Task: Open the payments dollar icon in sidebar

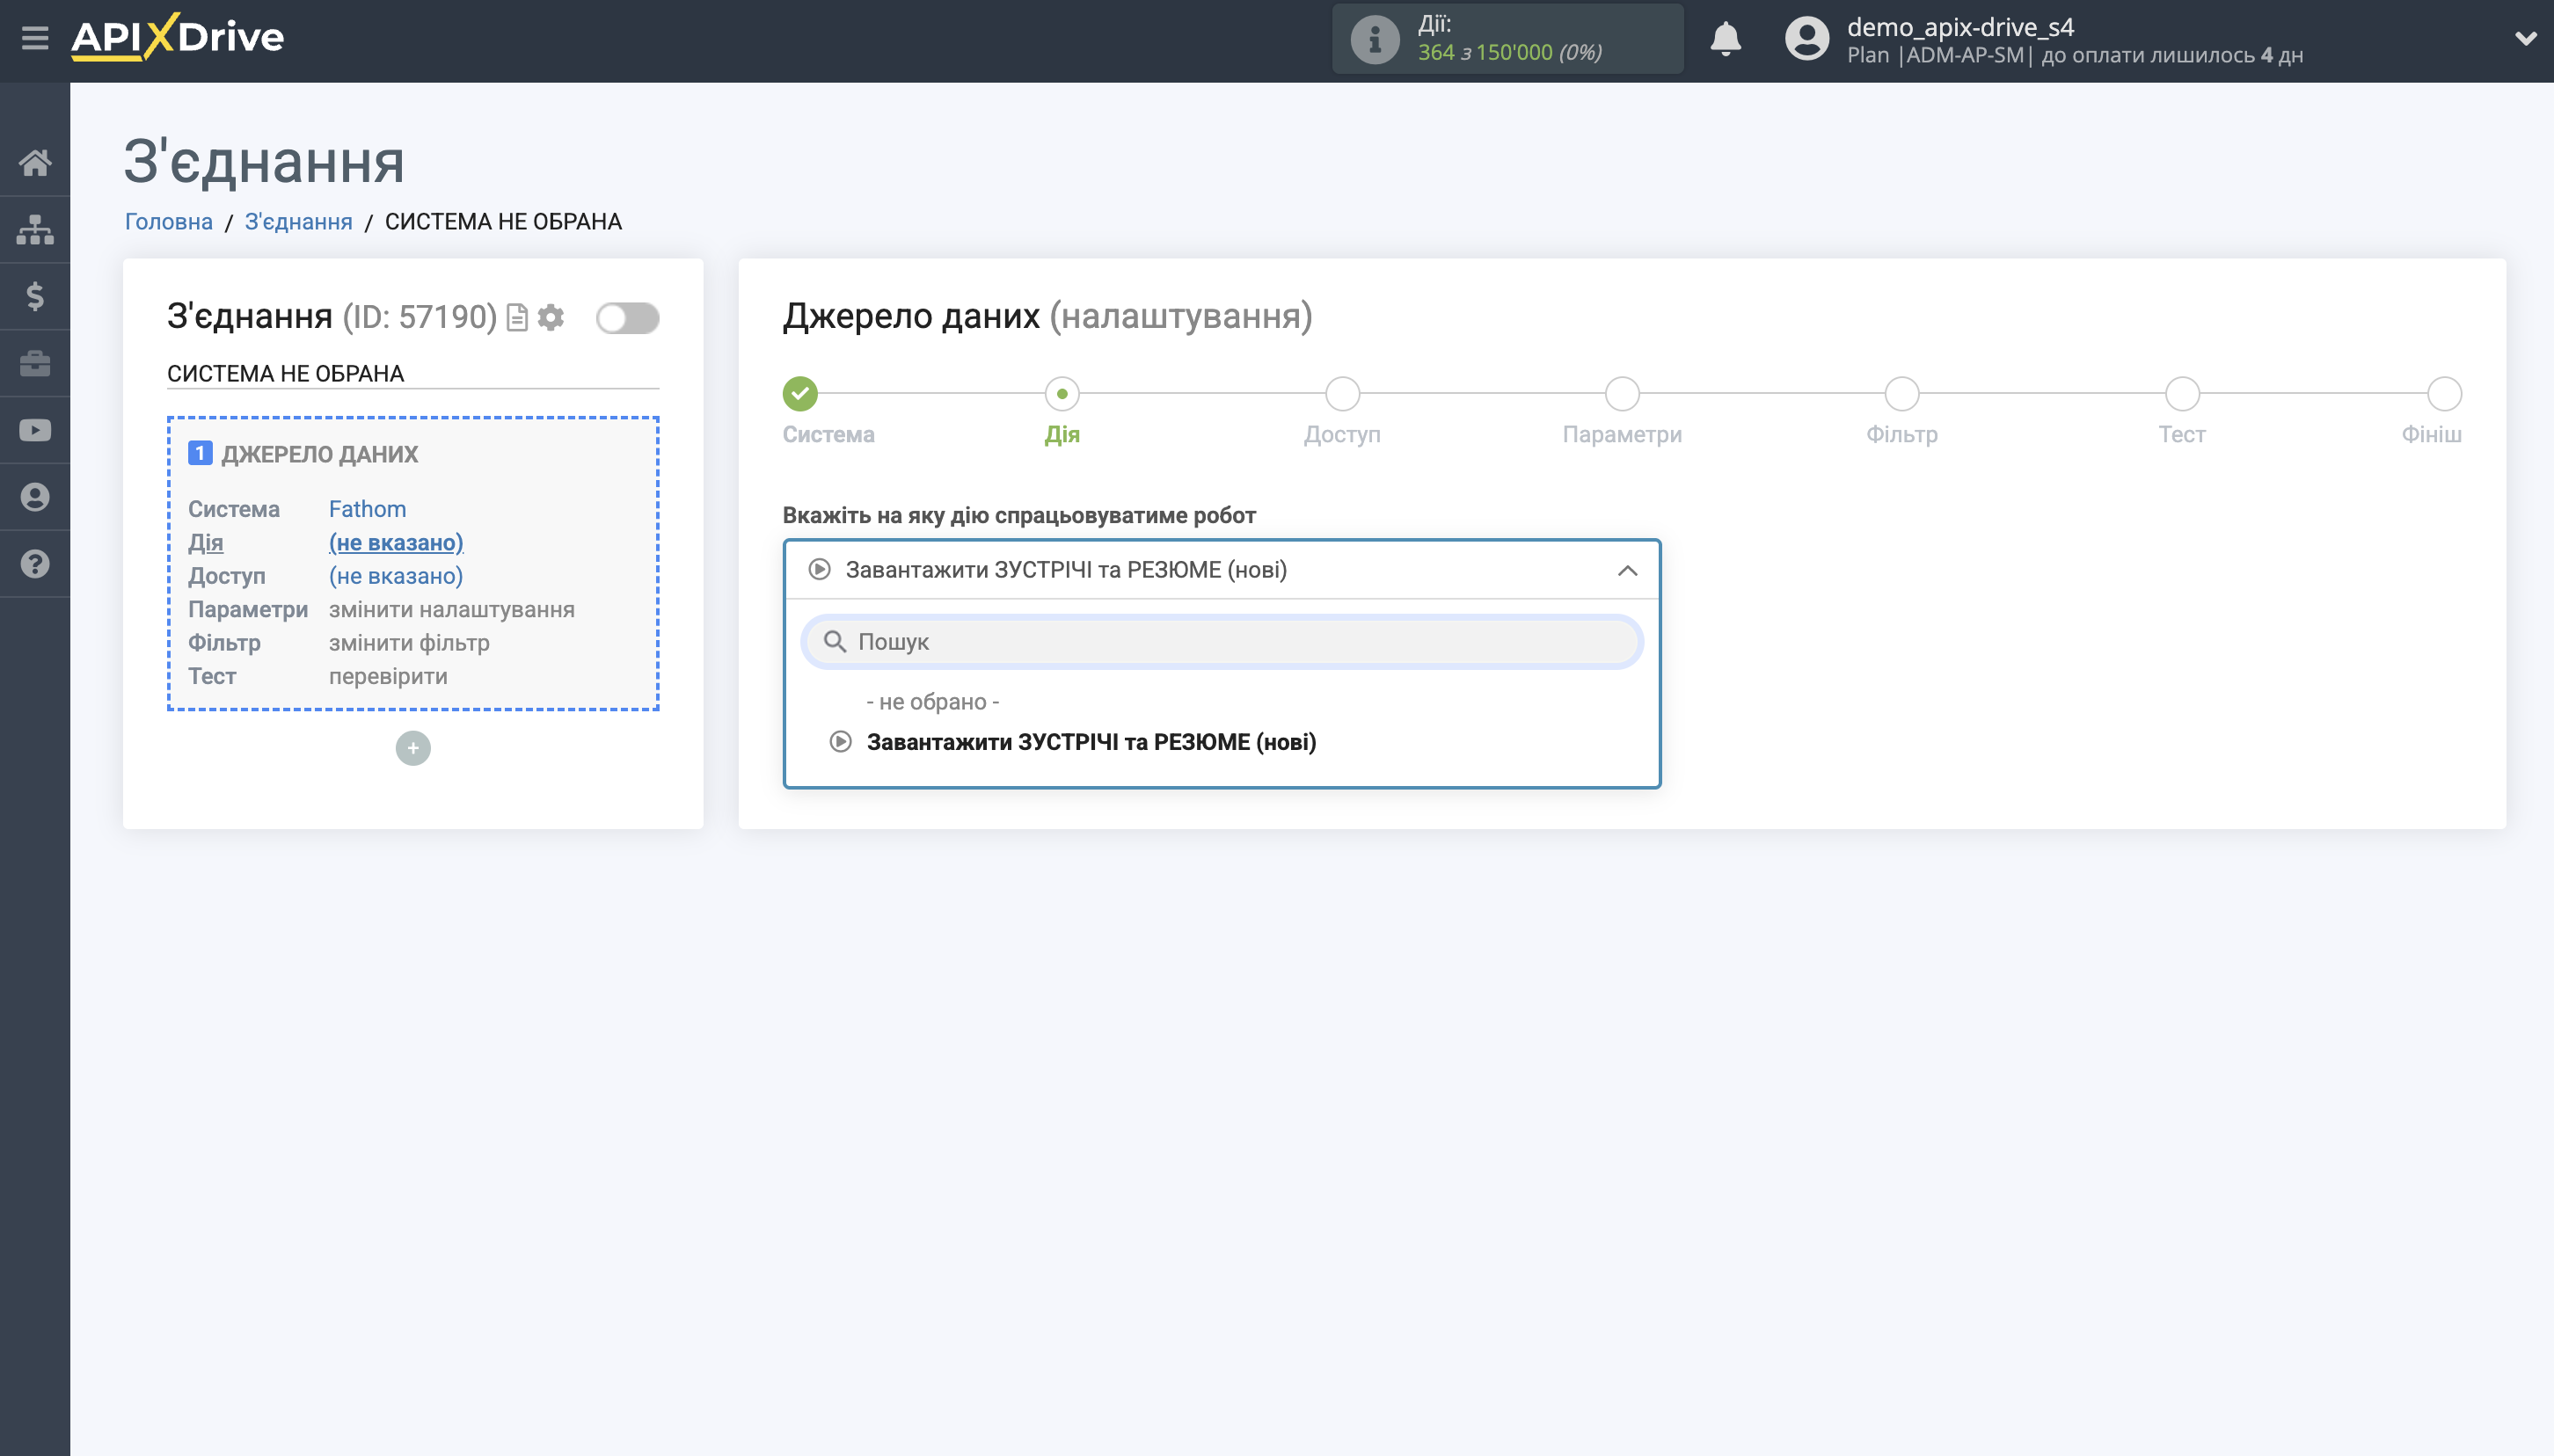Action: point(36,296)
